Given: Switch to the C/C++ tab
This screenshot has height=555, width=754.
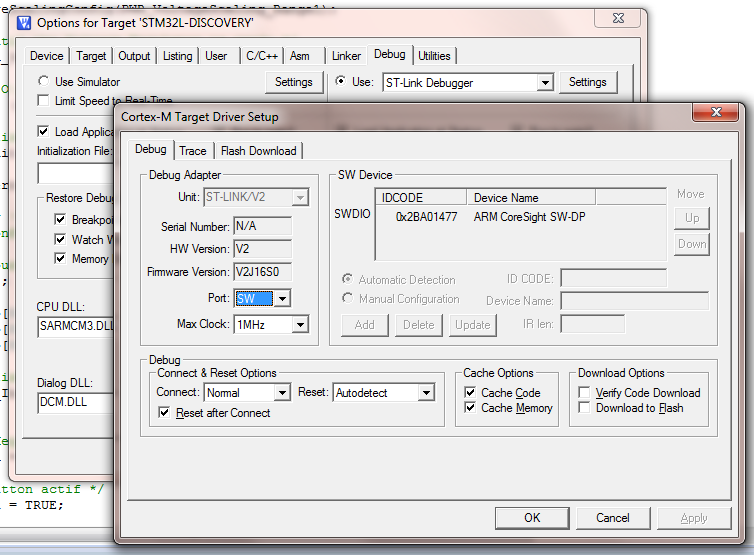Looking at the screenshot, I should point(262,56).
